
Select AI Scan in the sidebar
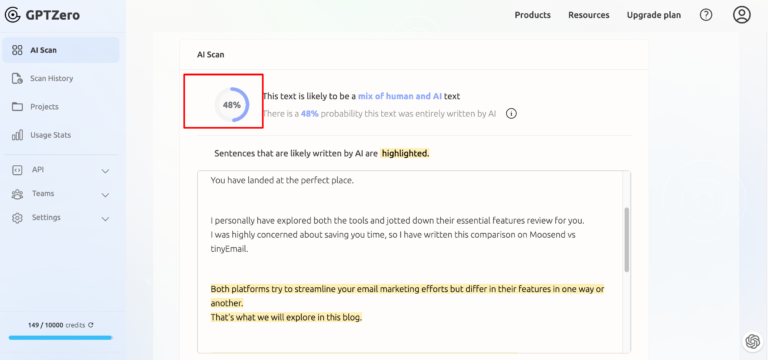(61, 50)
